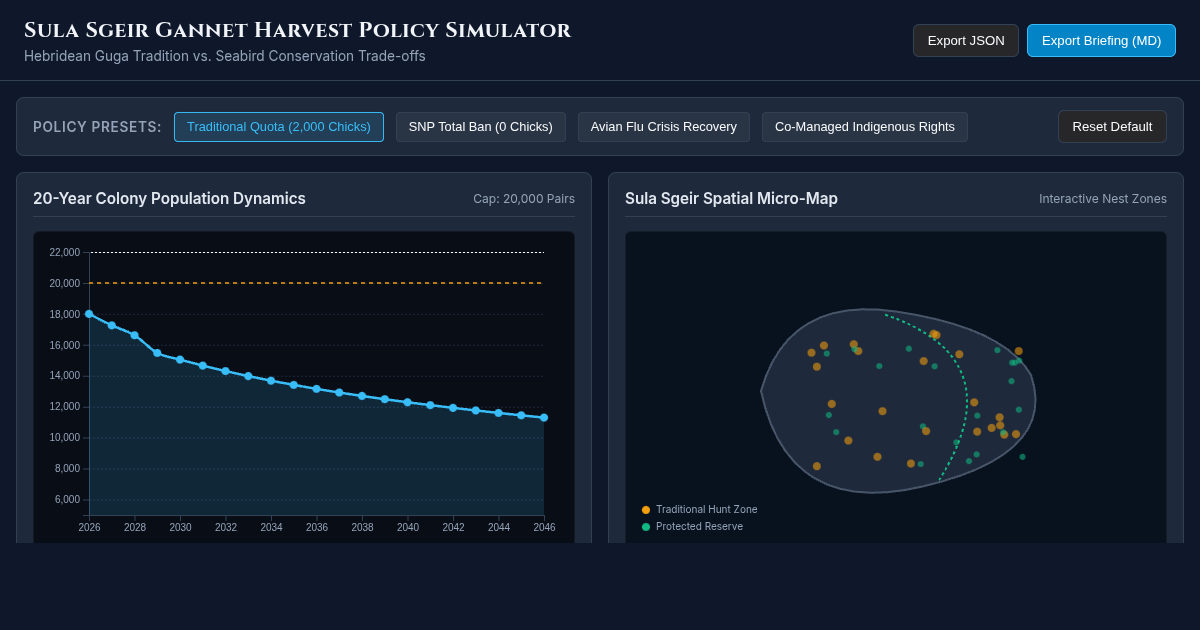Click the orange Traditional Hunt Zone legend dot
Image resolution: width=1200 pixels, height=630 pixels.
646,510
